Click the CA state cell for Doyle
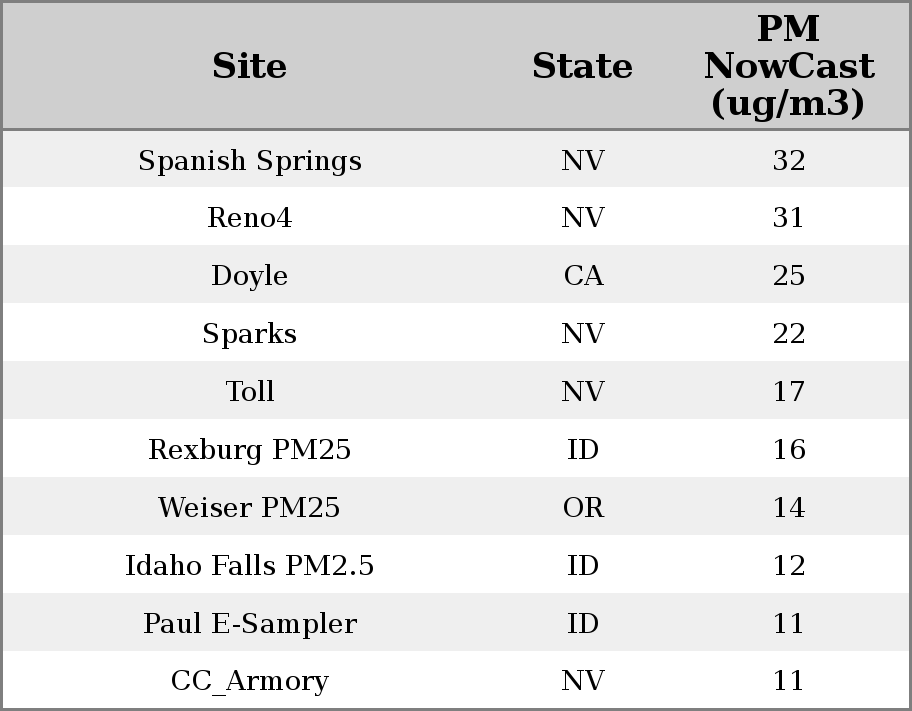Screen dimensions: 912x711 583,276
